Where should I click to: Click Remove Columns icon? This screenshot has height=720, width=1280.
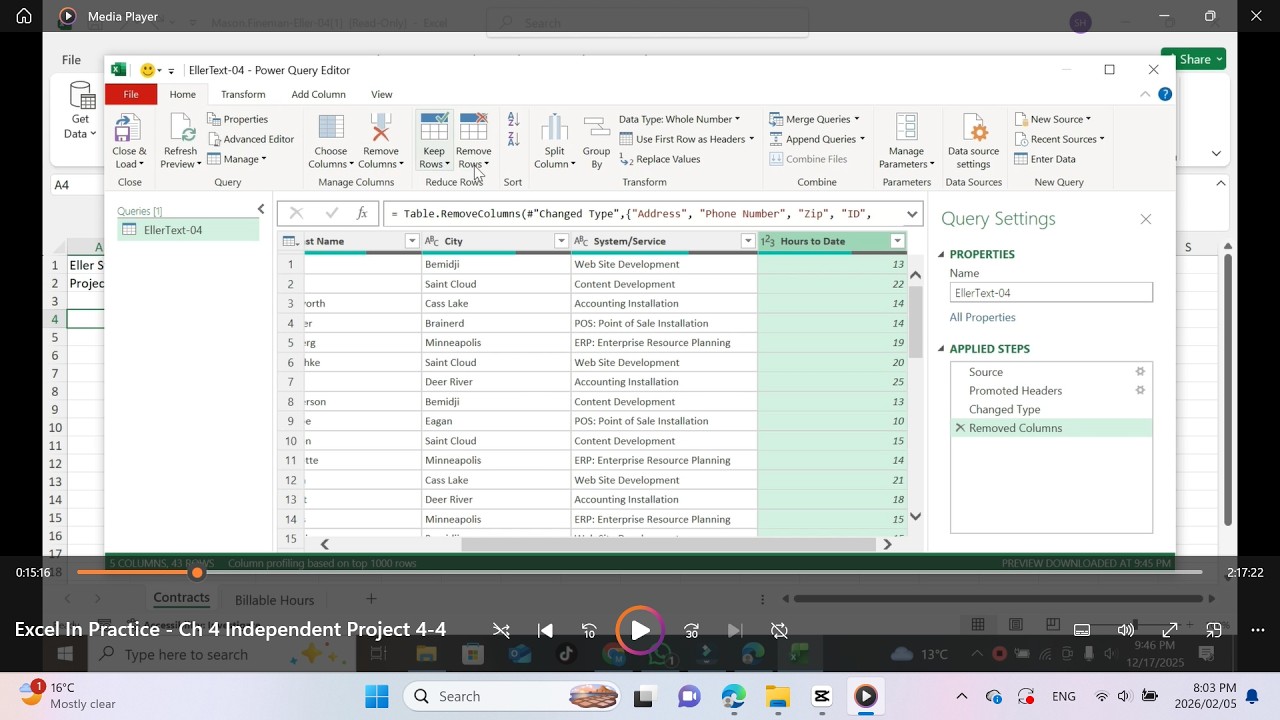(x=380, y=128)
